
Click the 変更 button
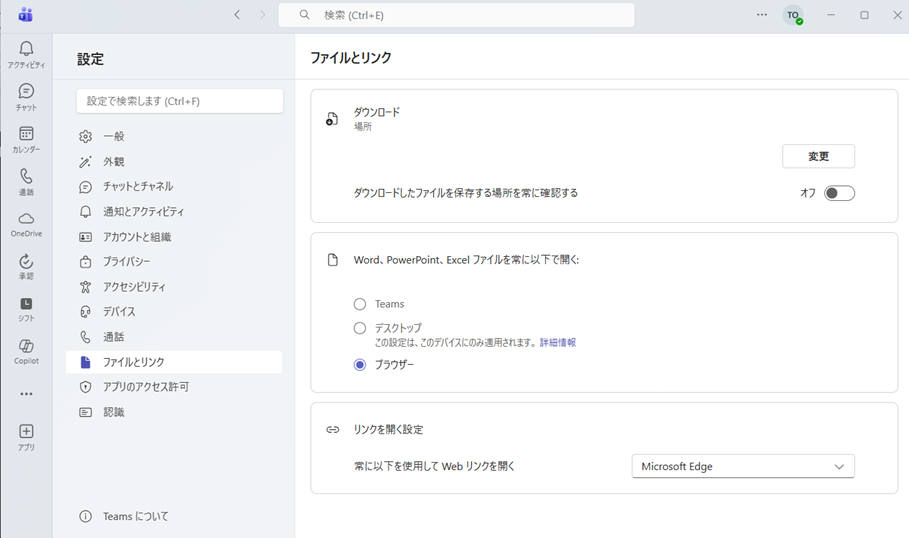(818, 157)
